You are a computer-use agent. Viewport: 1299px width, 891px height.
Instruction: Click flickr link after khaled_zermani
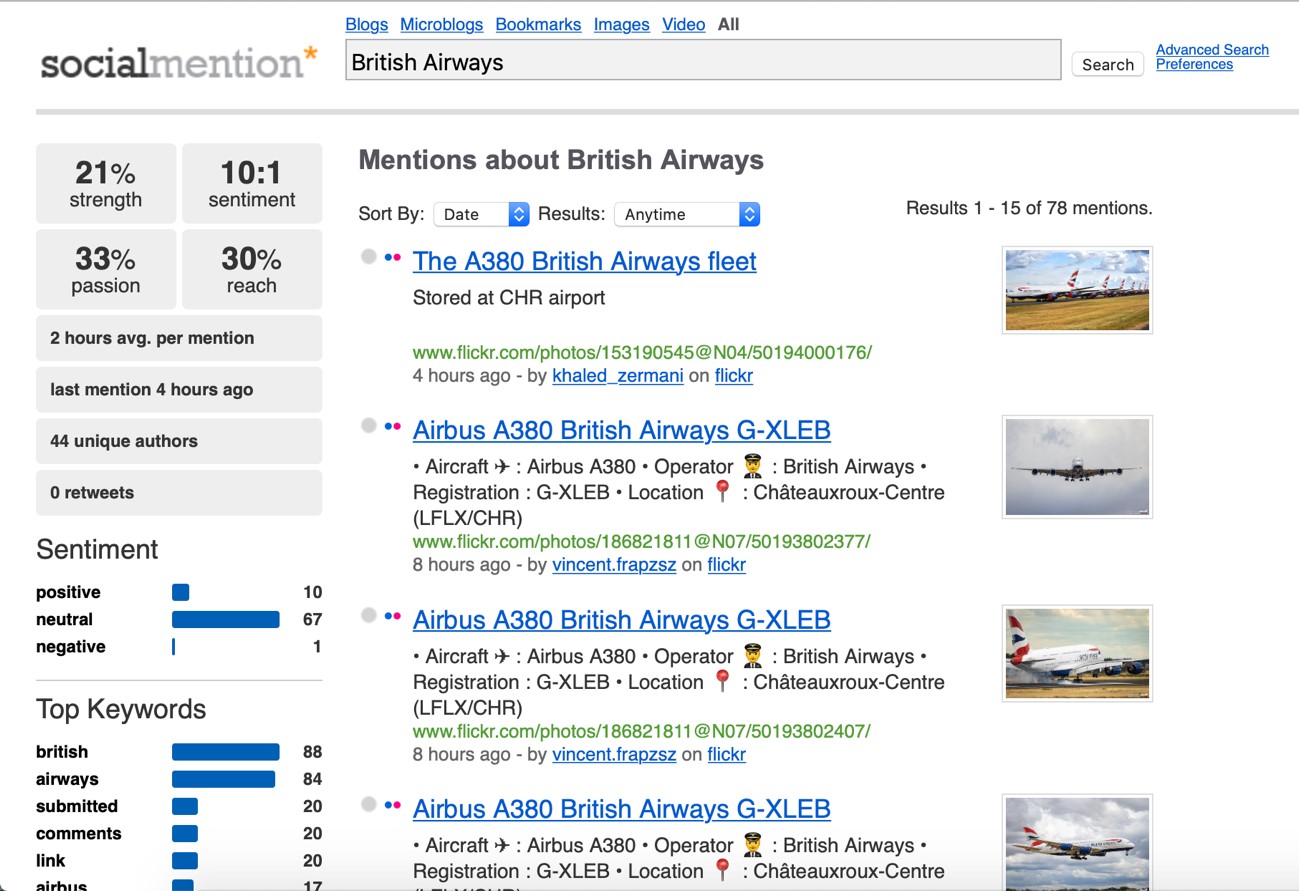click(733, 376)
